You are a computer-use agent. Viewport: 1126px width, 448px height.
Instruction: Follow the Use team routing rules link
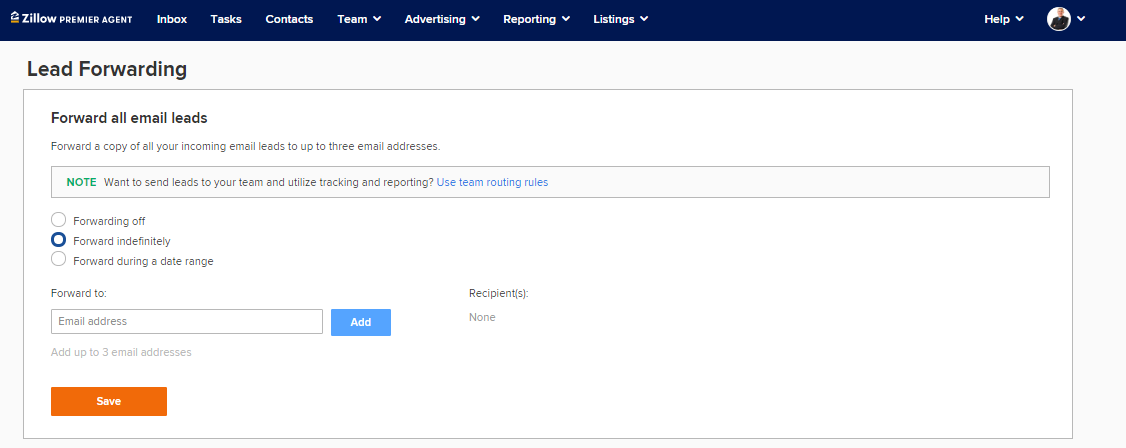point(492,182)
